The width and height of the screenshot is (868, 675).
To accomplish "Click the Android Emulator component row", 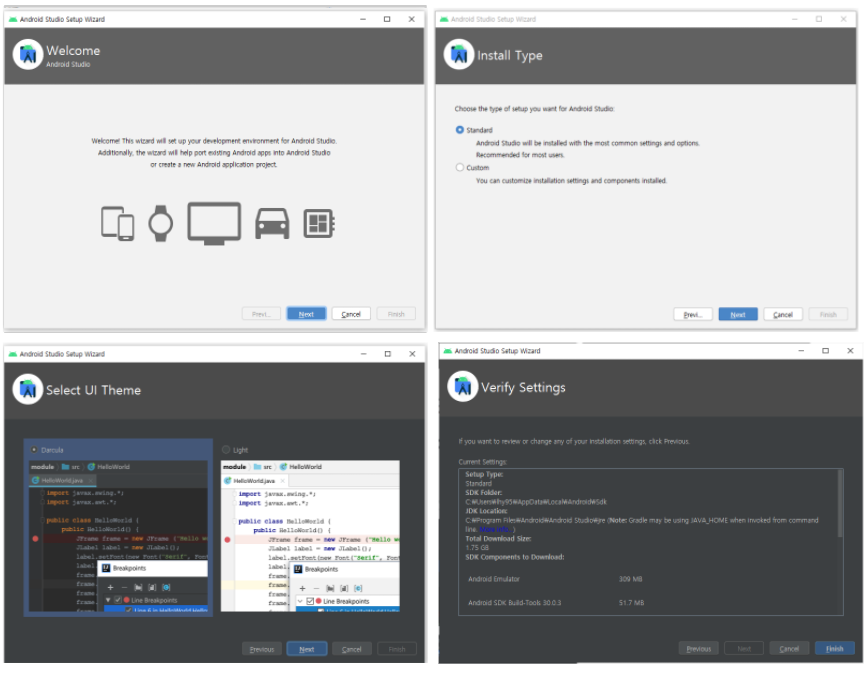I will pos(555,579).
